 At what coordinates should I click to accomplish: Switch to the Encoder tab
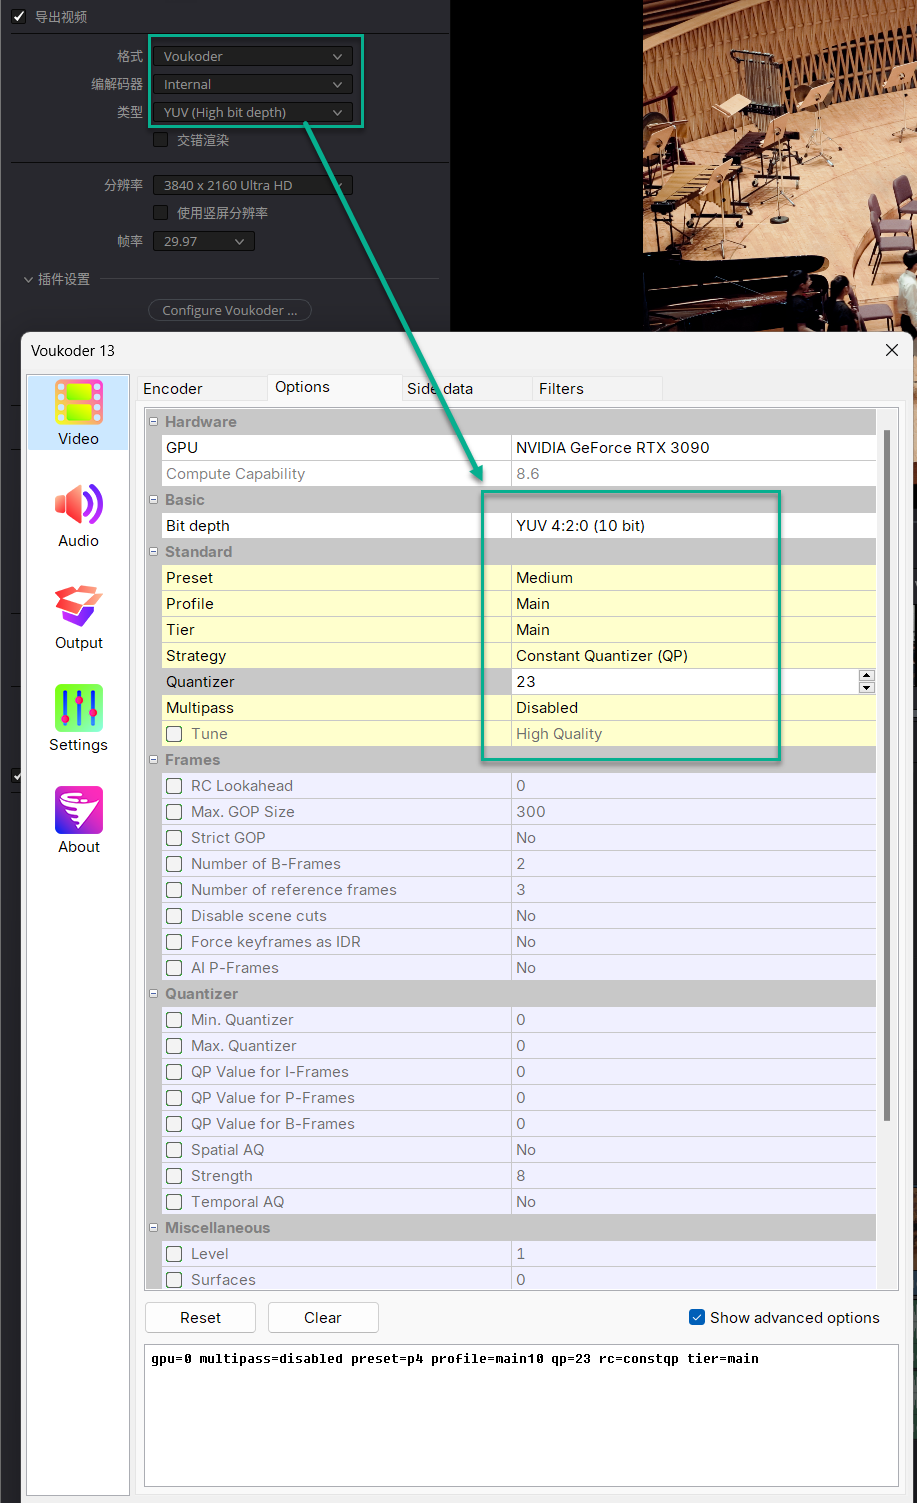coord(173,389)
